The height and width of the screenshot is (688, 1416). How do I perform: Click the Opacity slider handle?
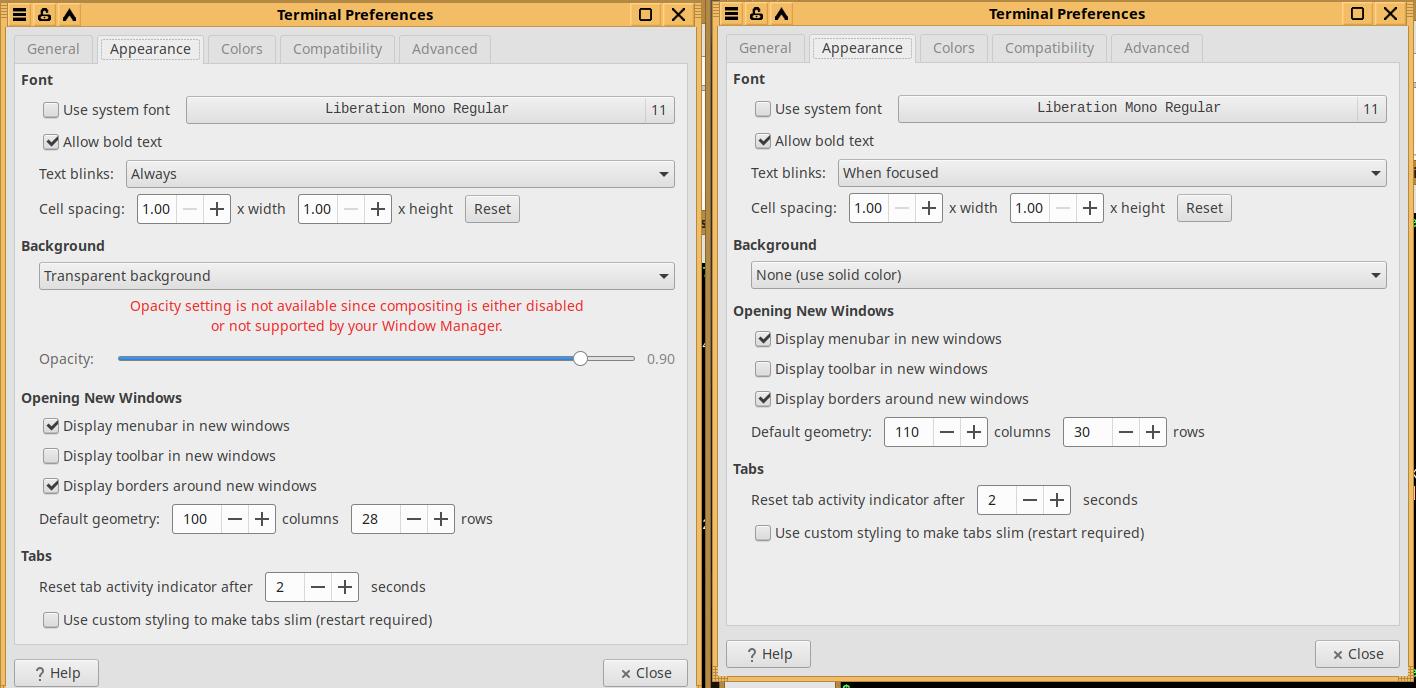click(x=580, y=358)
